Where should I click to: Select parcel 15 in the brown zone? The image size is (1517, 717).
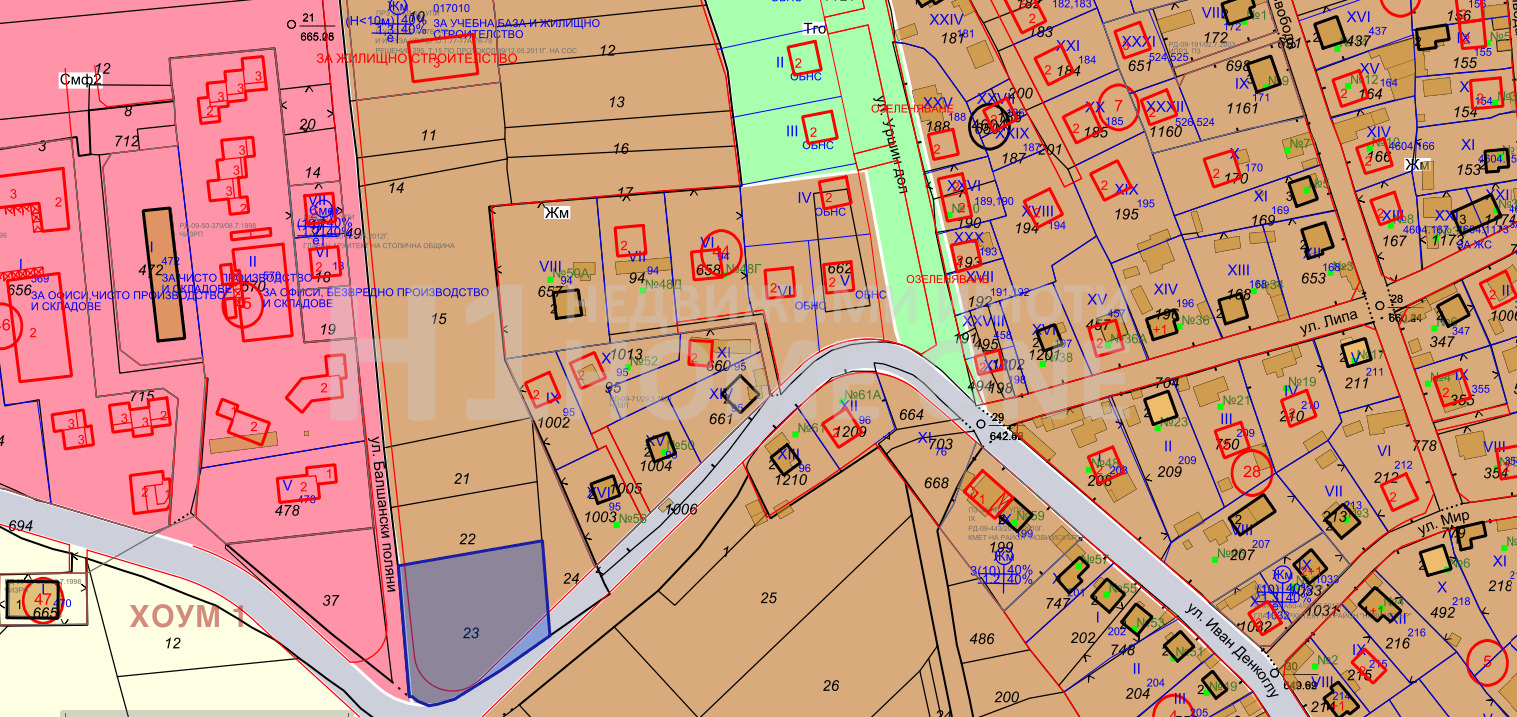point(438,318)
